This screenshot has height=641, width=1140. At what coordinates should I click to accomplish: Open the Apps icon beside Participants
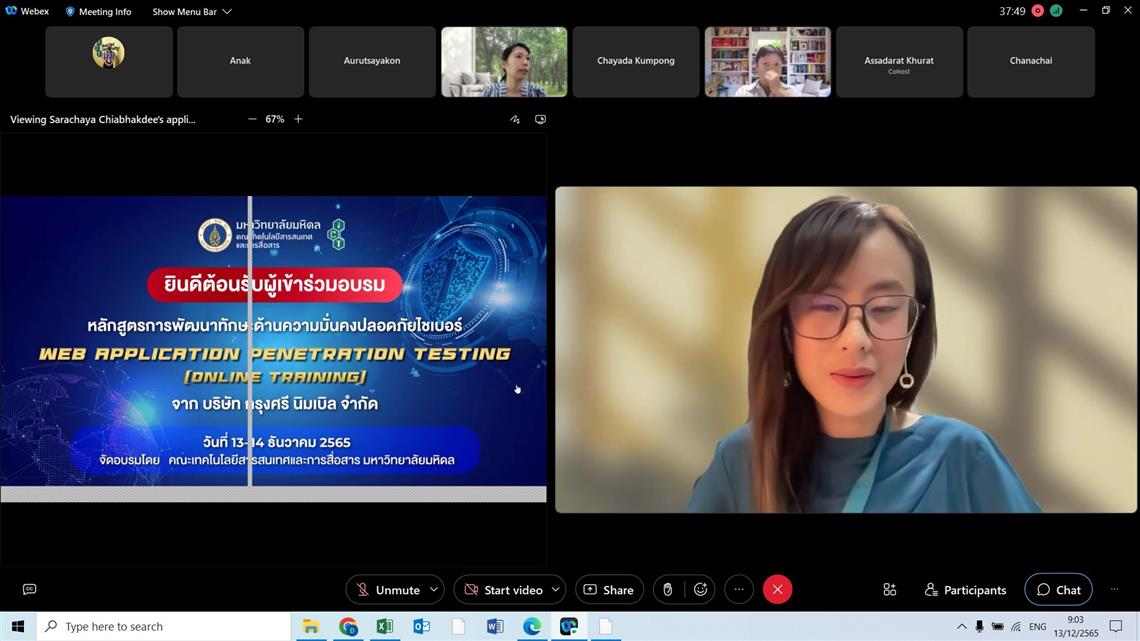tap(889, 590)
